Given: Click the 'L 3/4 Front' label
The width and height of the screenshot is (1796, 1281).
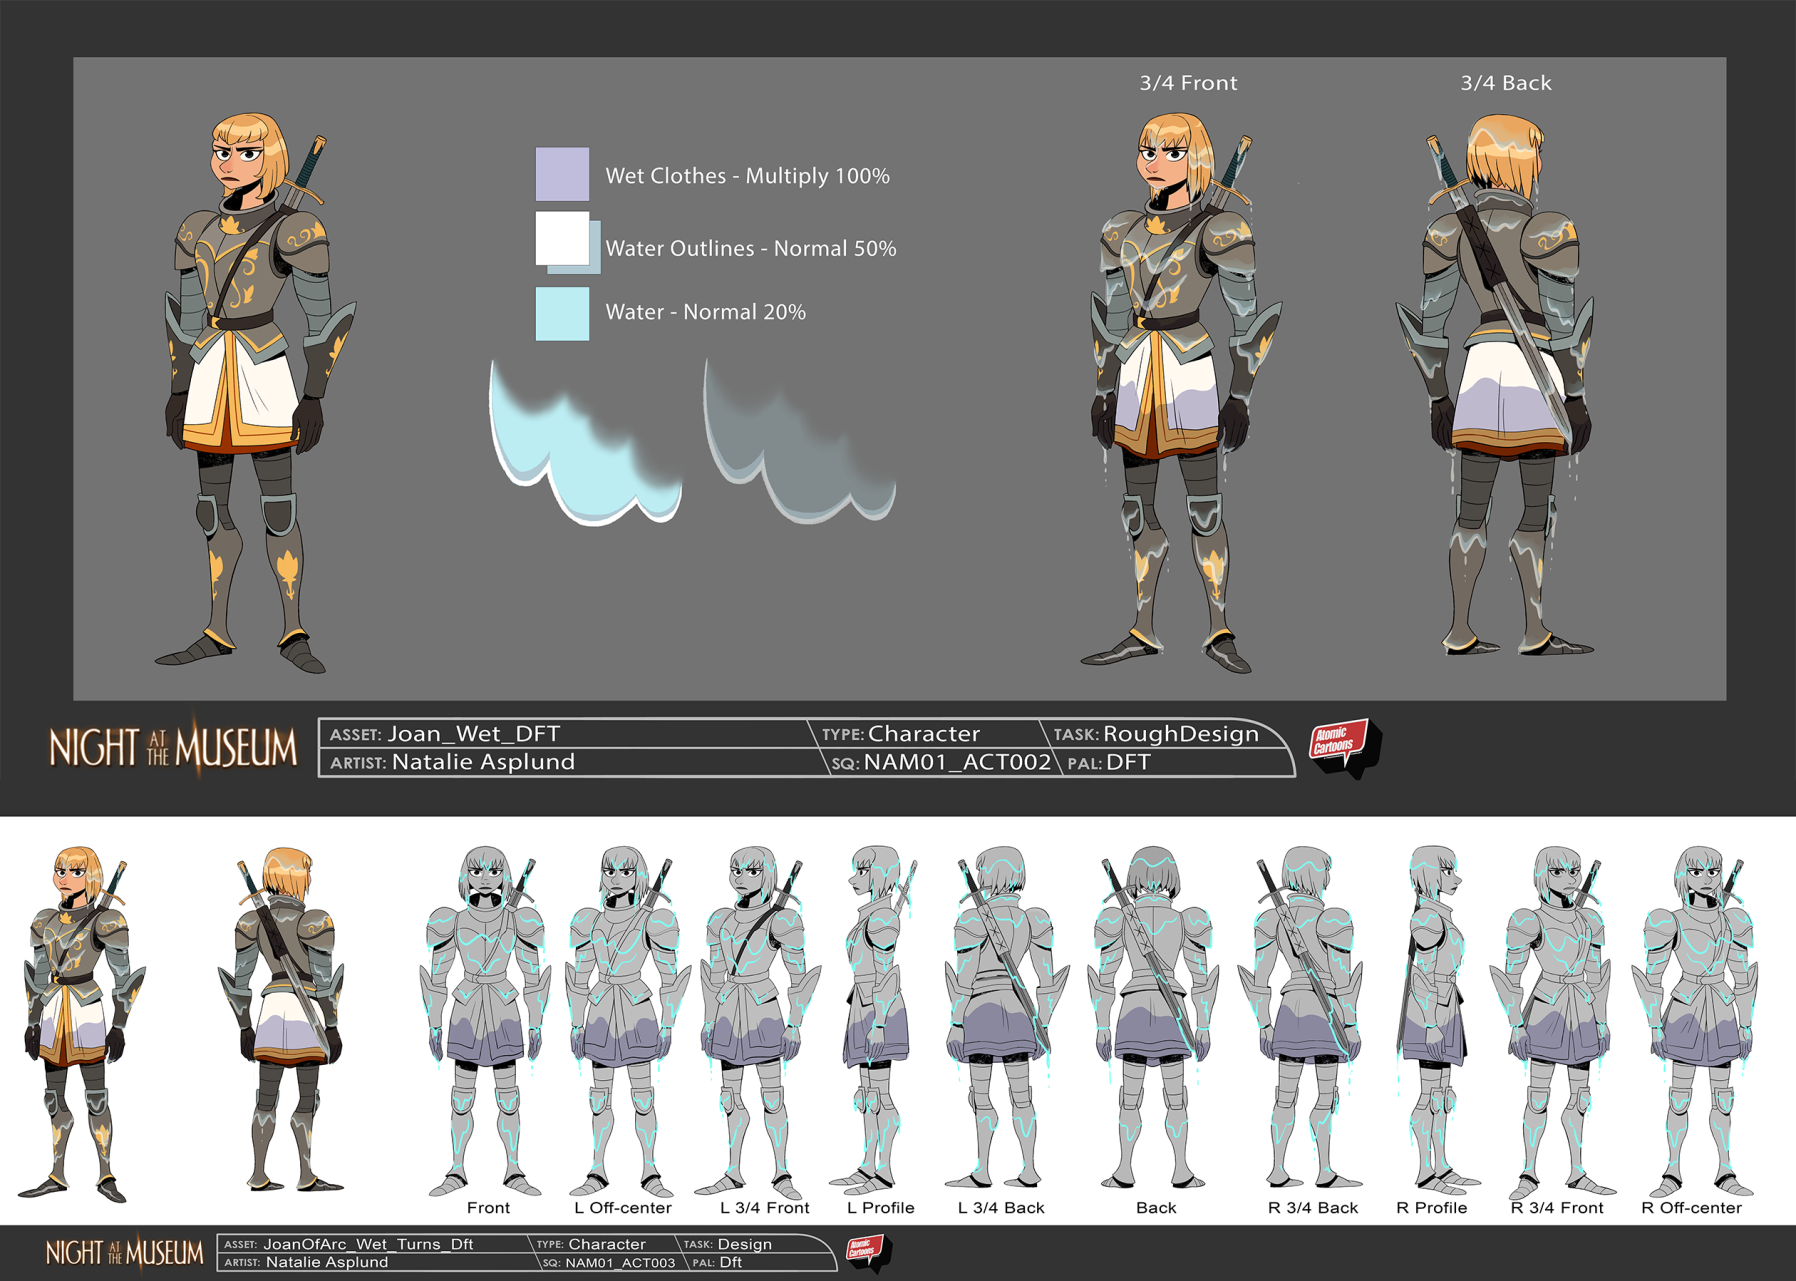Looking at the screenshot, I should (x=765, y=1208).
